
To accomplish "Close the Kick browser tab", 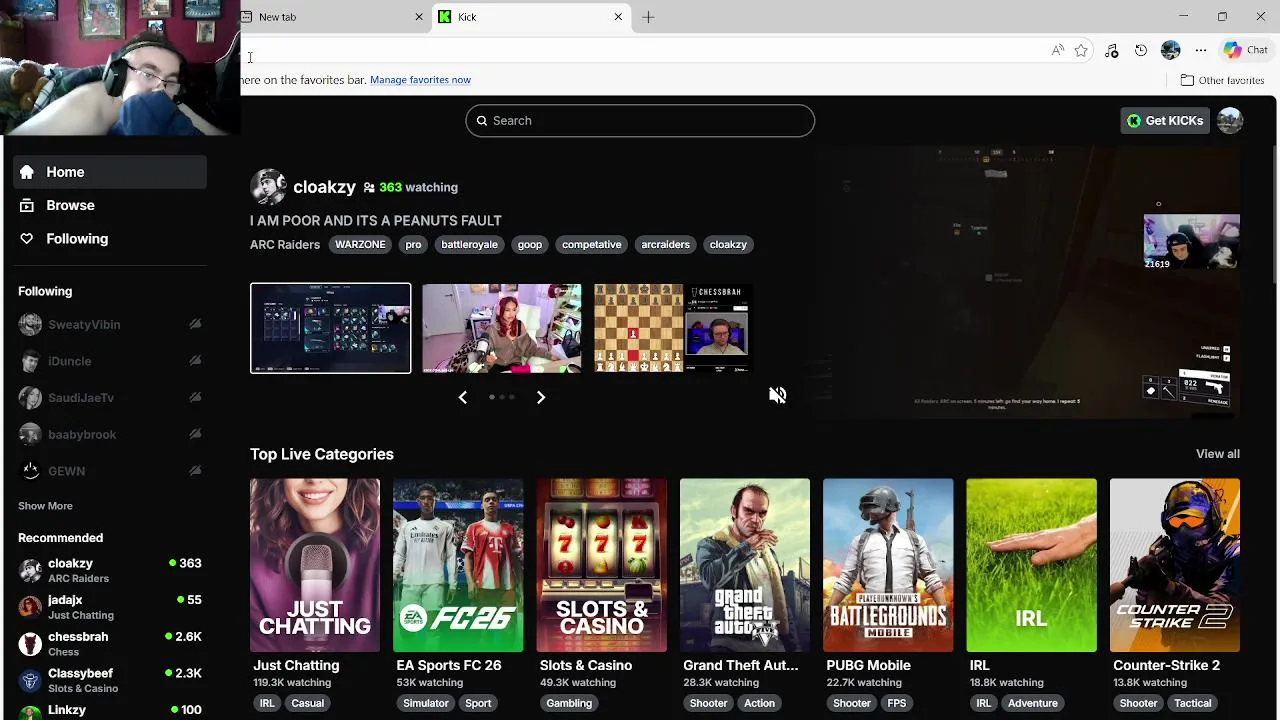I will click(x=618, y=17).
